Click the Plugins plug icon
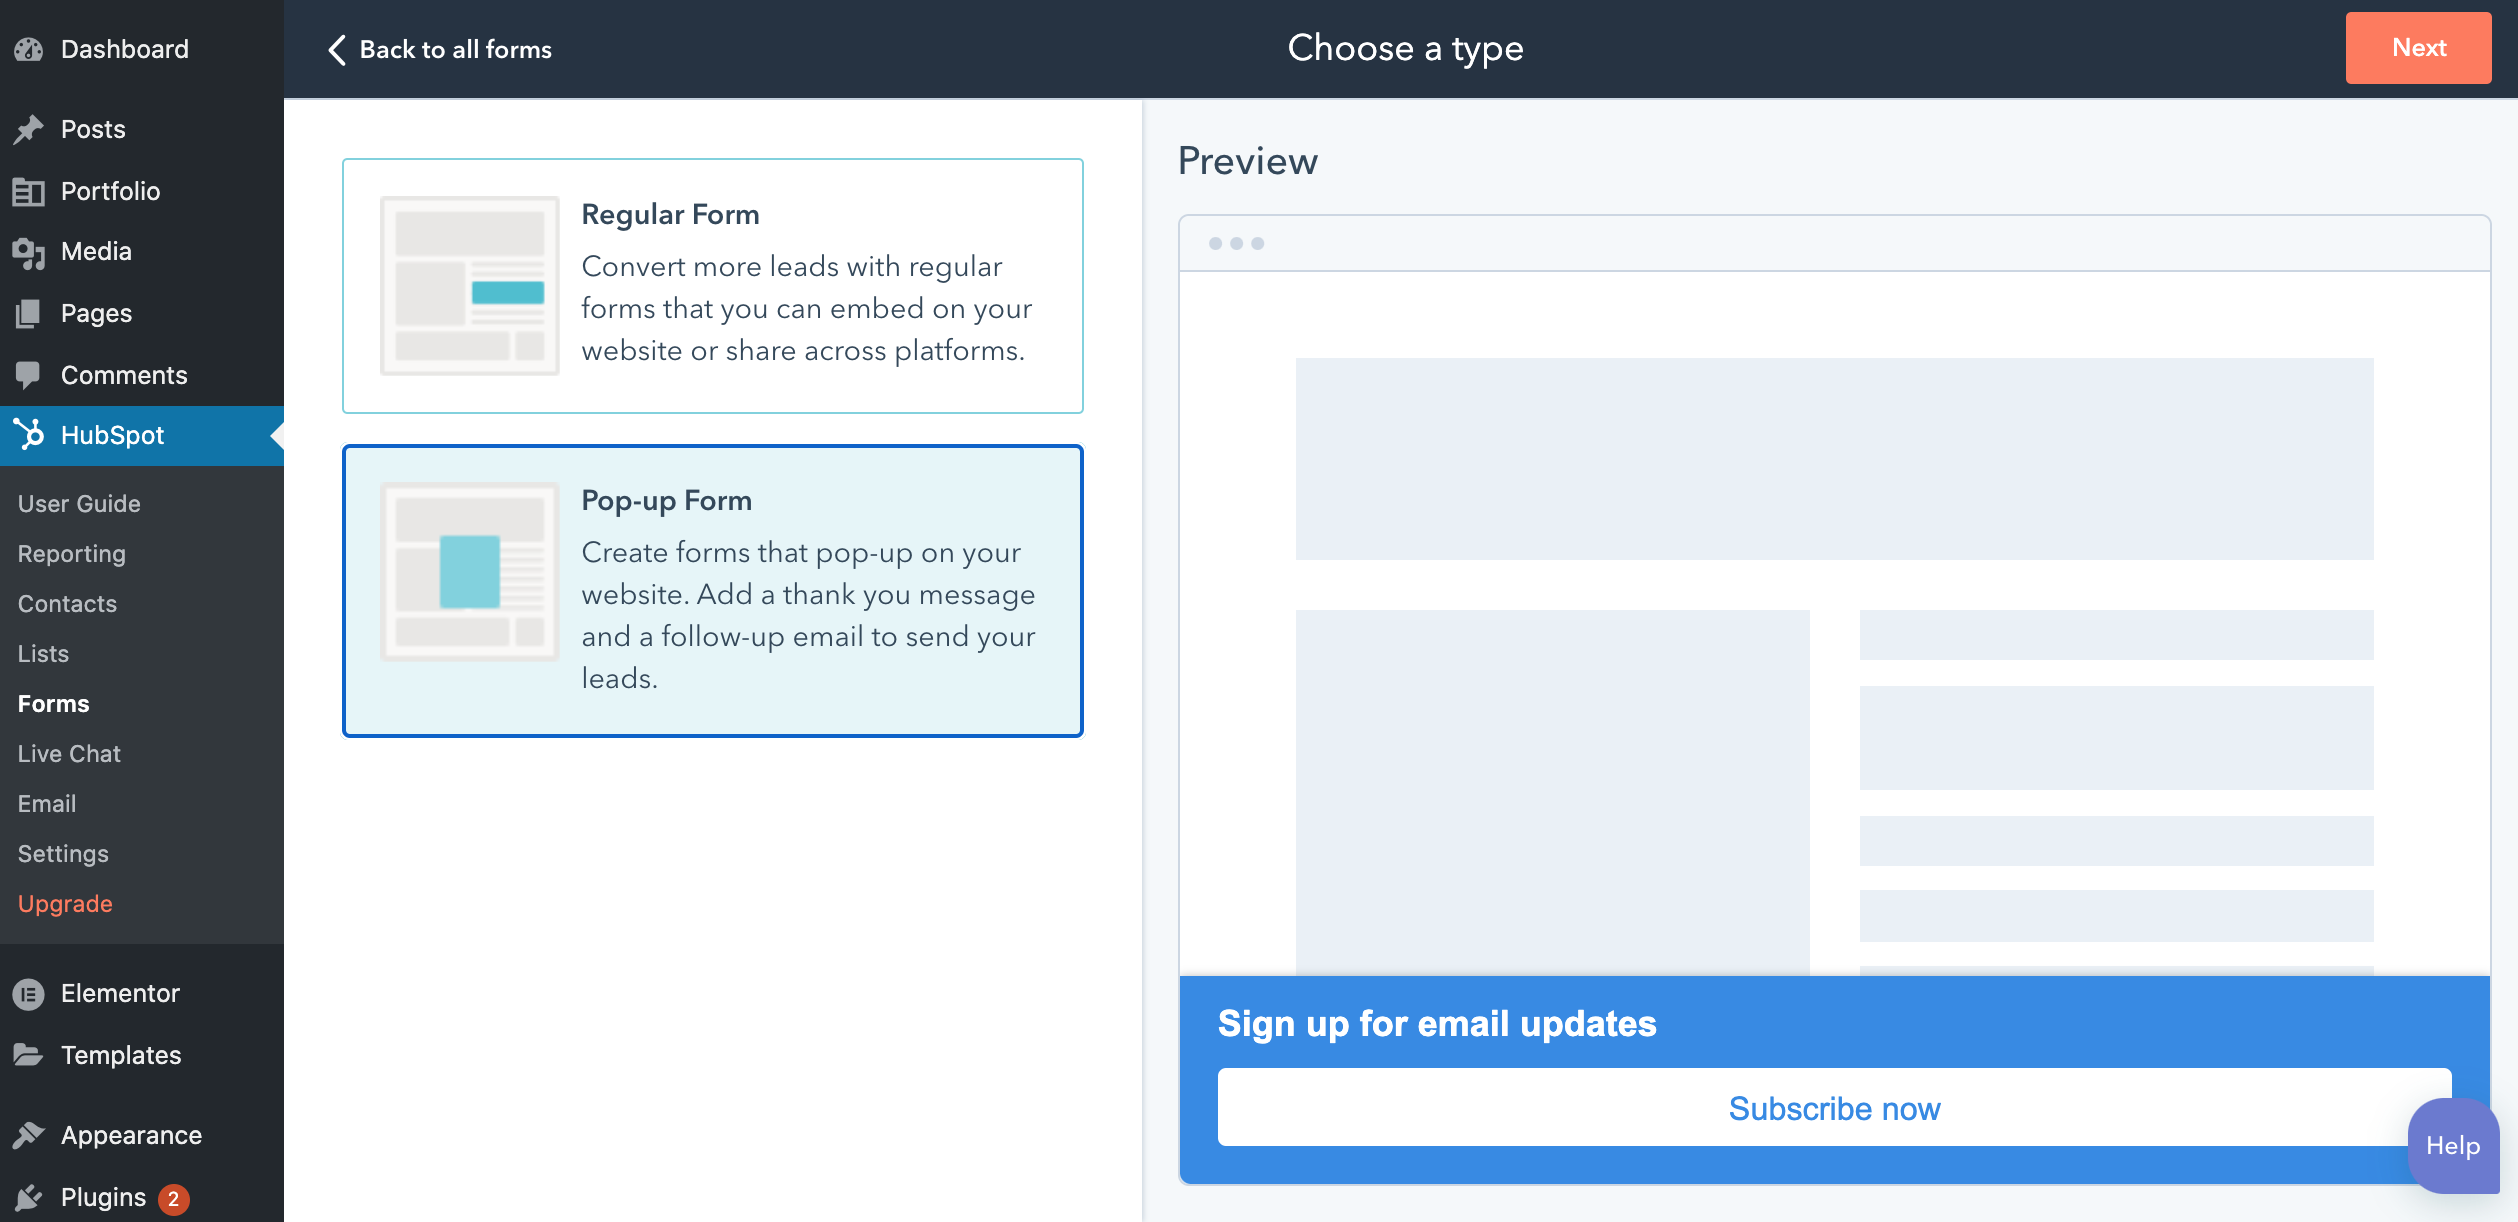This screenshot has height=1222, width=2518. pyautogui.click(x=29, y=1197)
